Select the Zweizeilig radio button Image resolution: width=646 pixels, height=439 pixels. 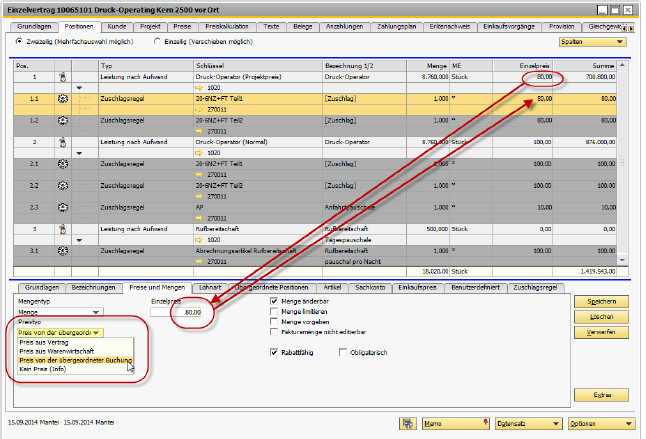pyautogui.click(x=19, y=42)
